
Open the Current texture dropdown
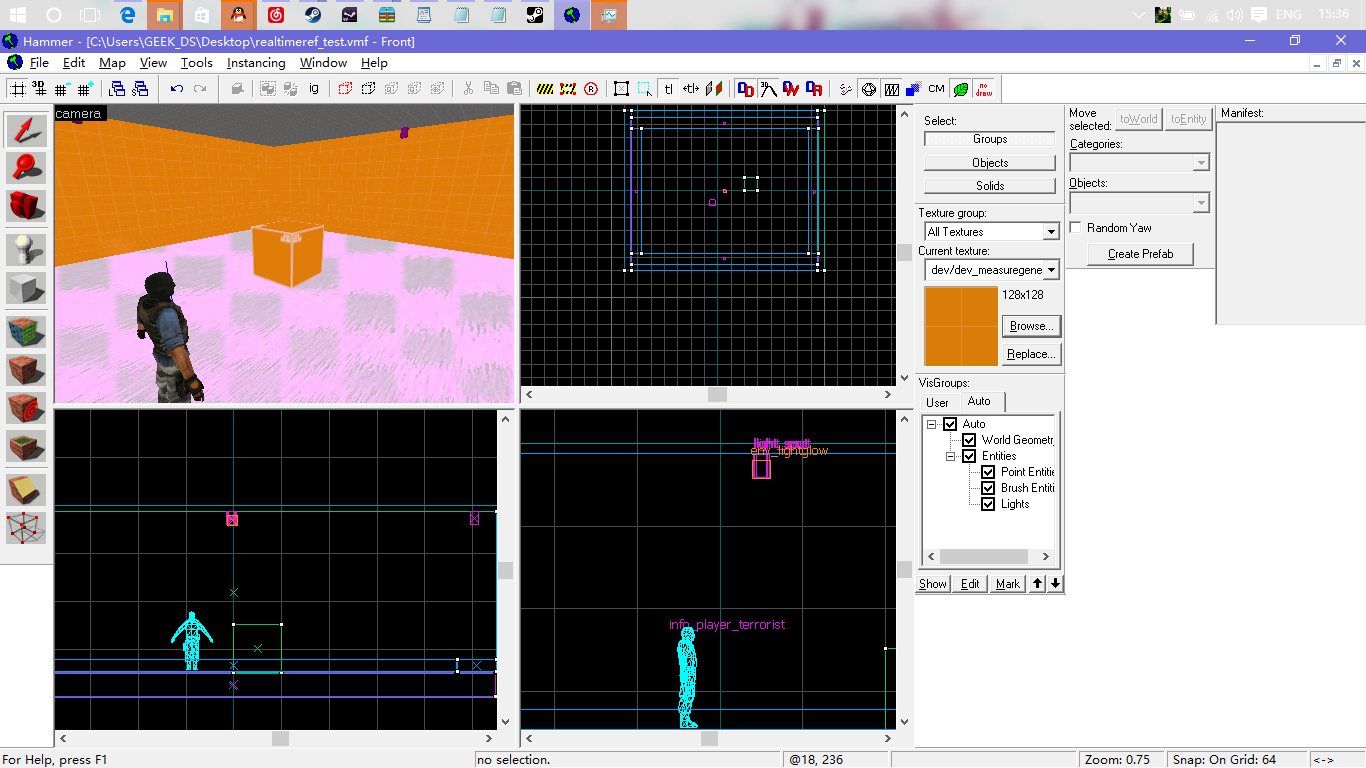pyautogui.click(x=1050, y=270)
